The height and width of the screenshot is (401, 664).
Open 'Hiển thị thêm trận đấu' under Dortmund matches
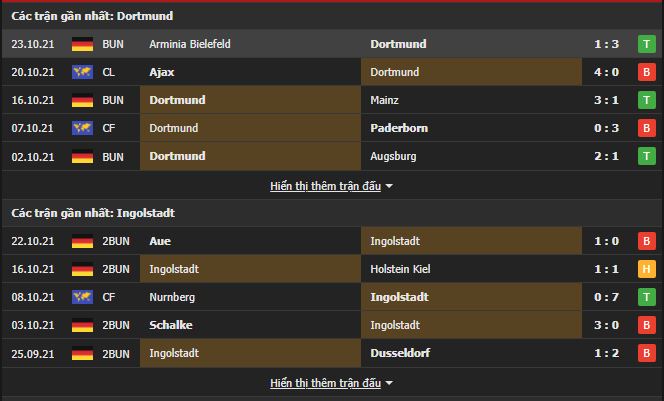click(x=326, y=186)
